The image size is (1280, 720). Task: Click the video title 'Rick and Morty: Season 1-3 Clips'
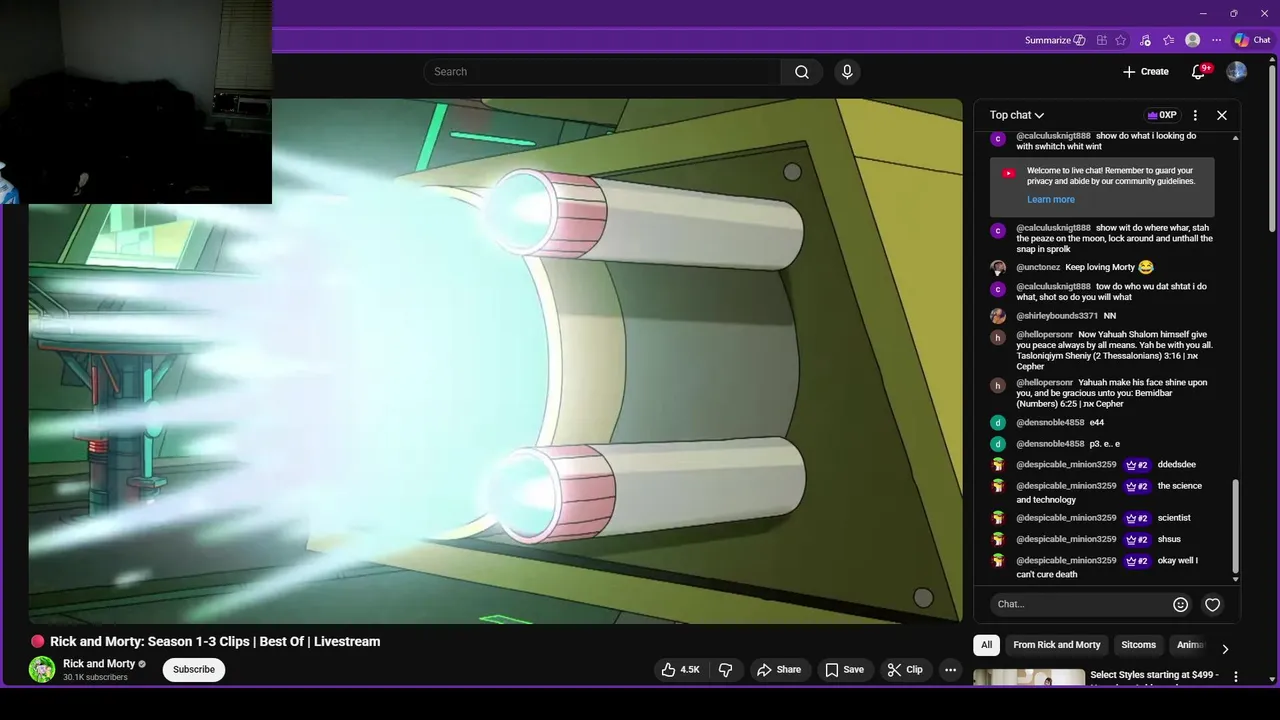point(215,642)
